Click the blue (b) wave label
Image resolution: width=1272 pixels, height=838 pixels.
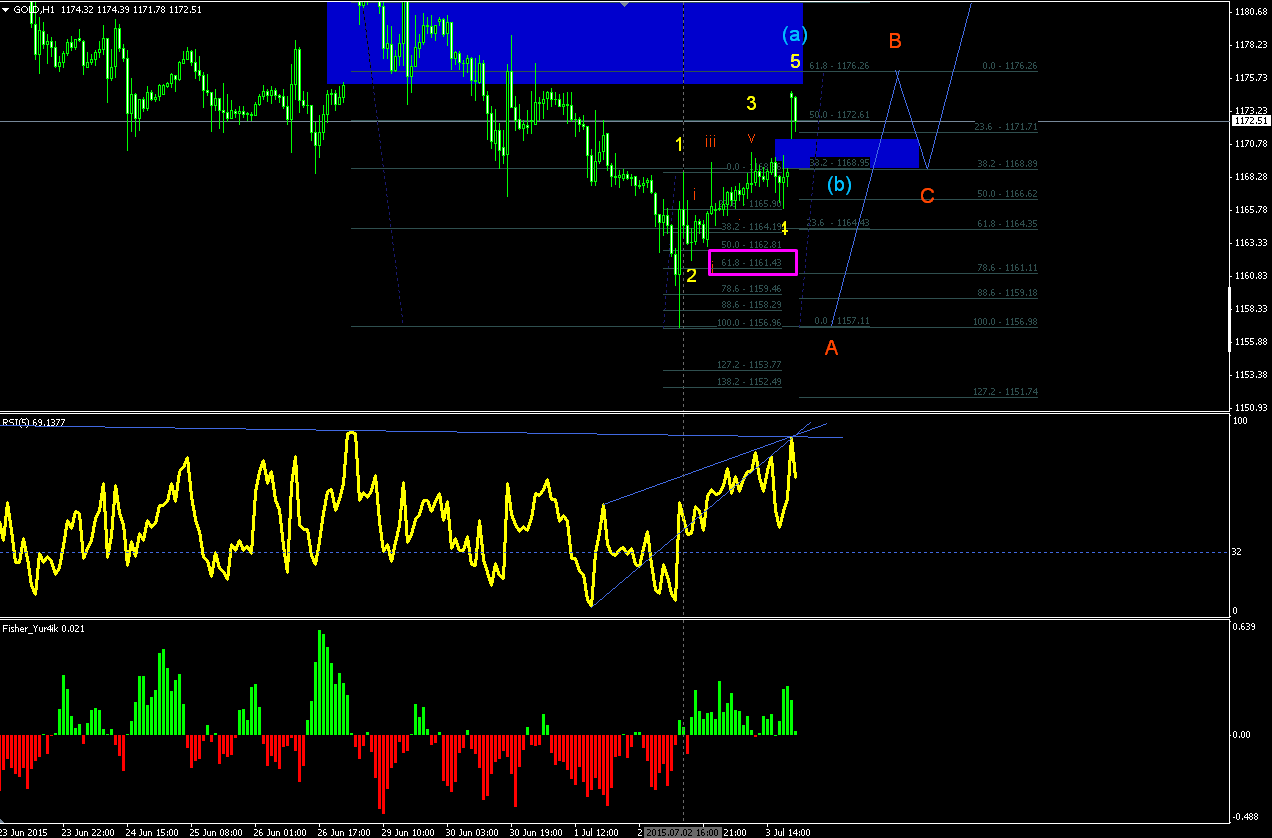[x=839, y=184]
